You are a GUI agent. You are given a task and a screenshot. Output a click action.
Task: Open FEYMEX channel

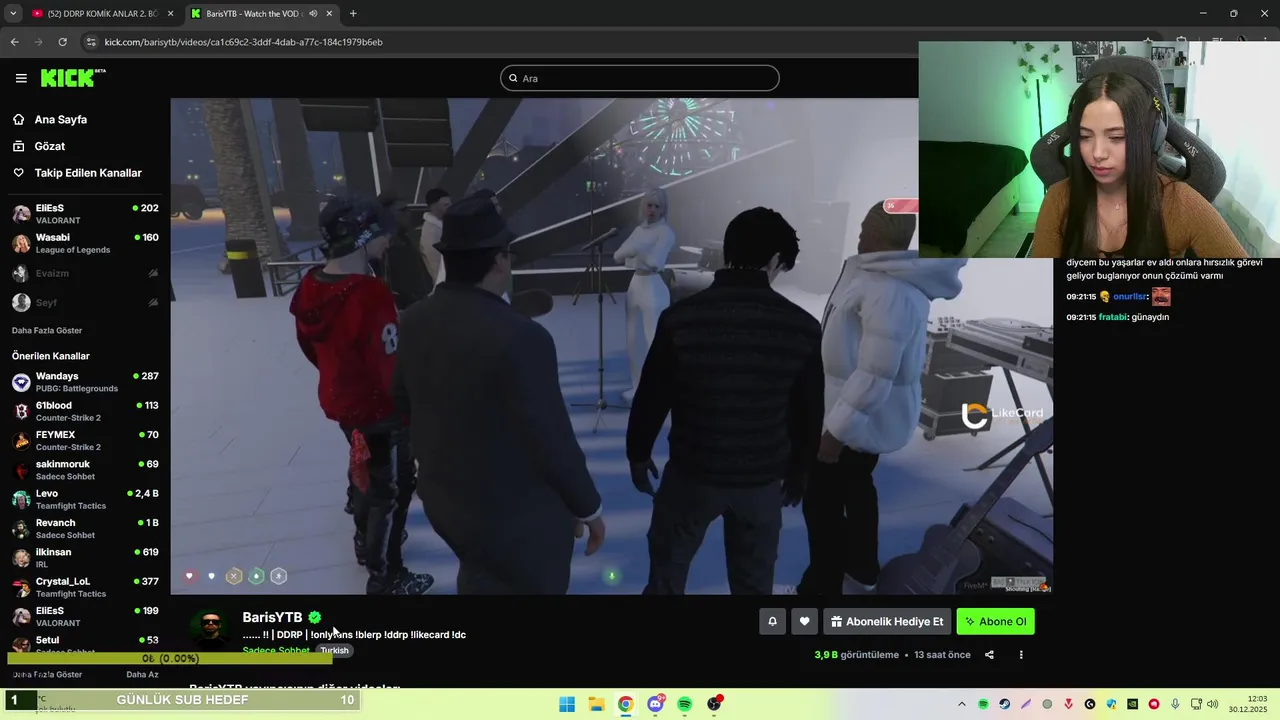tap(85, 440)
